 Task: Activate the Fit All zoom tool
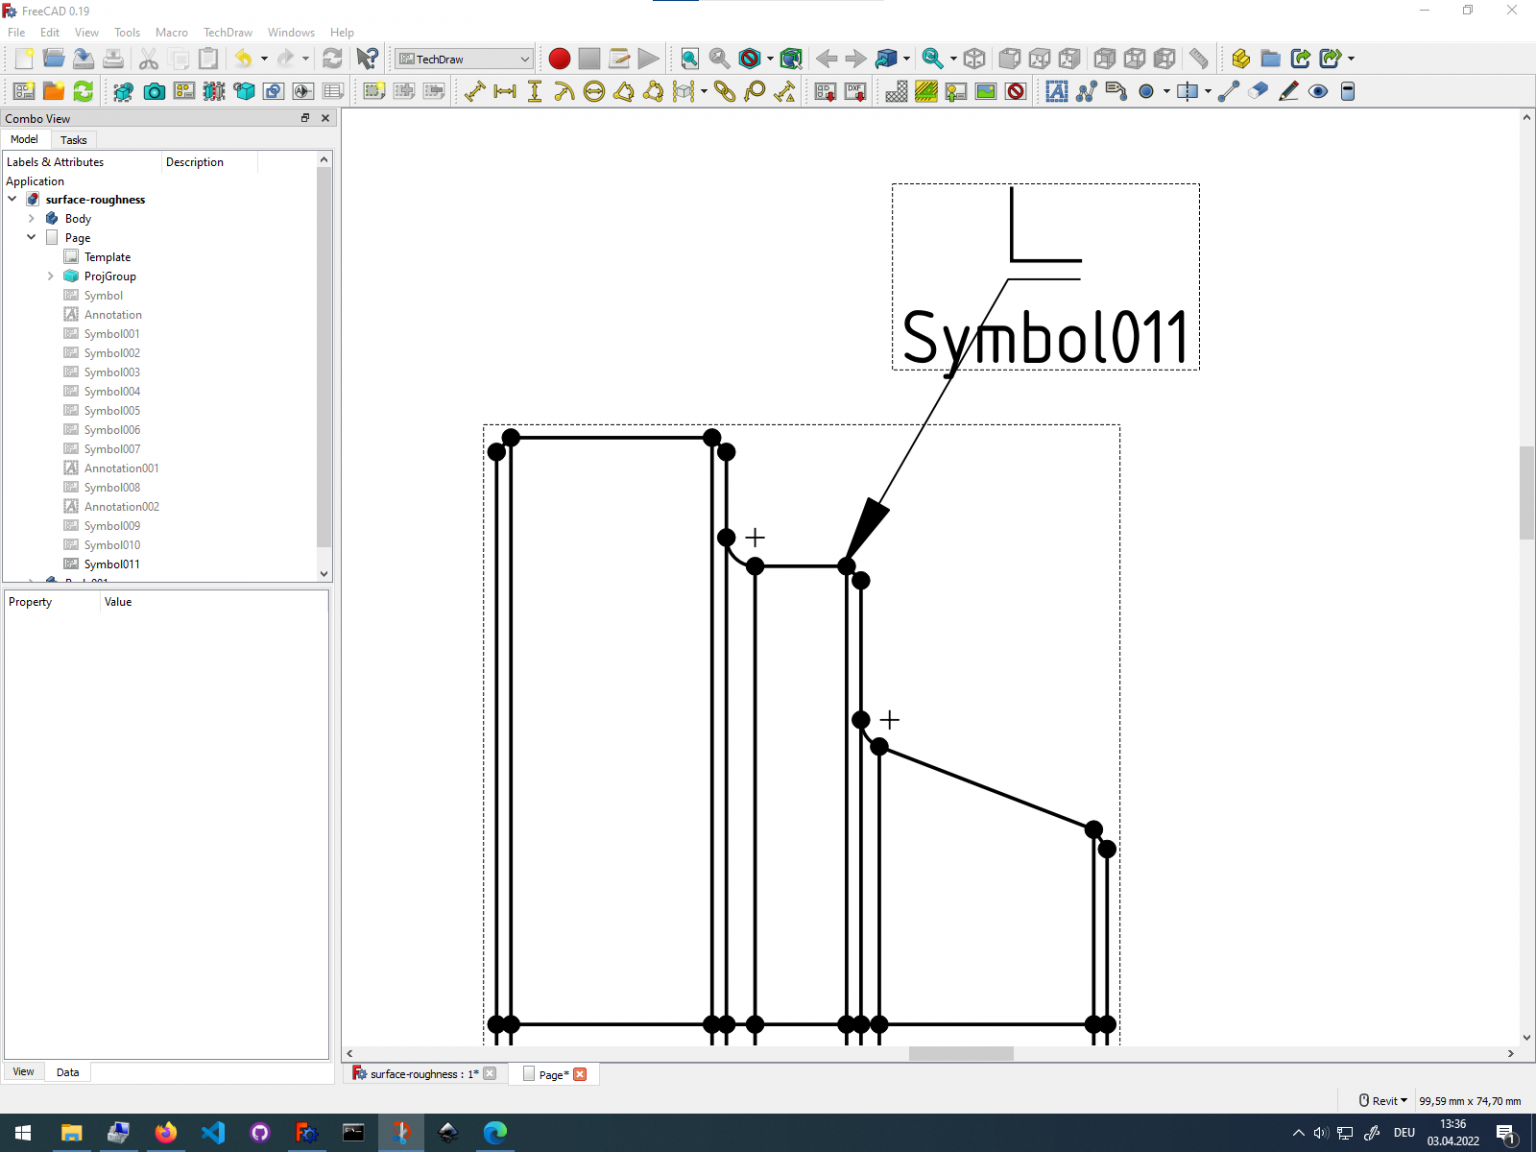point(689,58)
